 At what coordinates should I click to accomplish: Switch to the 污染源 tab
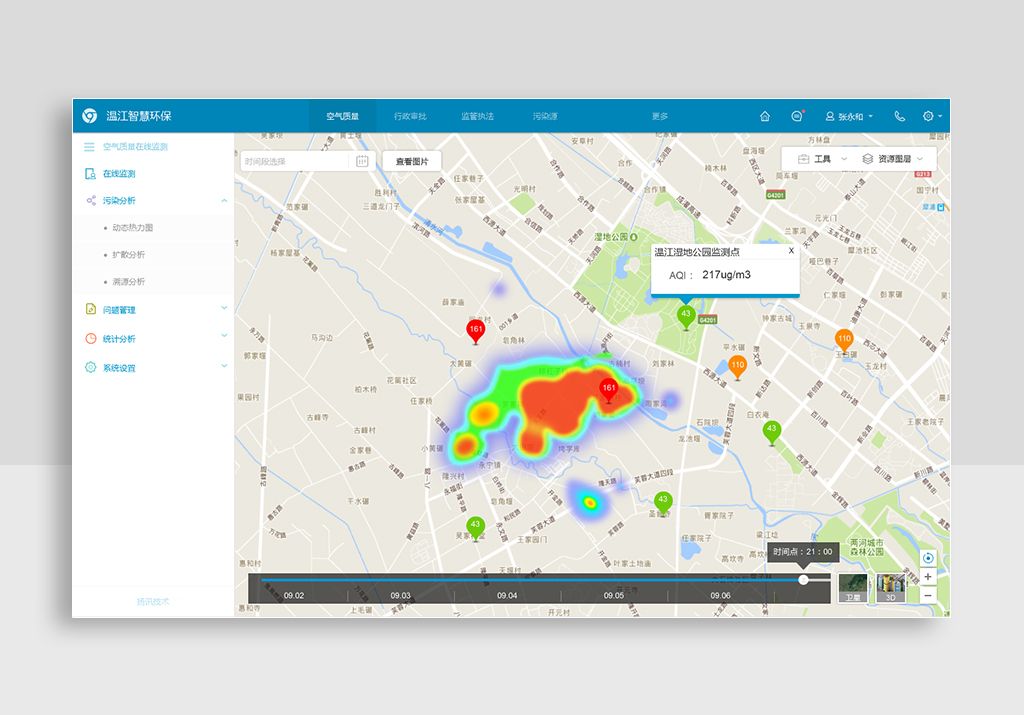point(545,116)
